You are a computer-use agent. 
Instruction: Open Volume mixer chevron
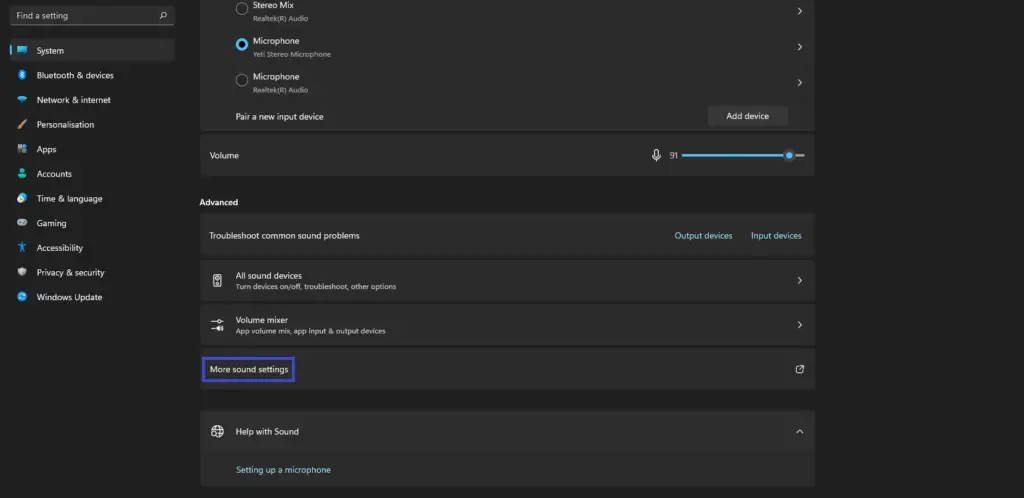799,324
